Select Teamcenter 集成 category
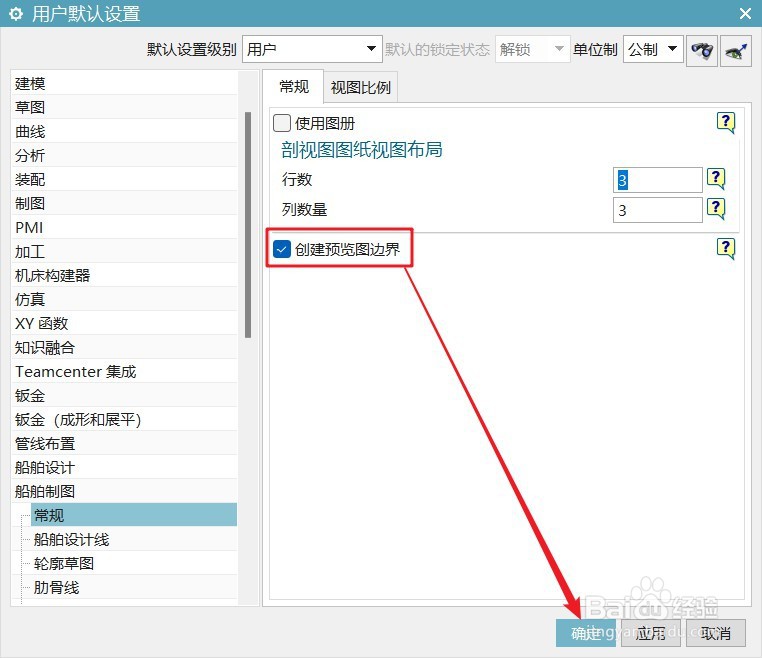Image resolution: width=762 pixels, height=658 pixels. [124, 371]
